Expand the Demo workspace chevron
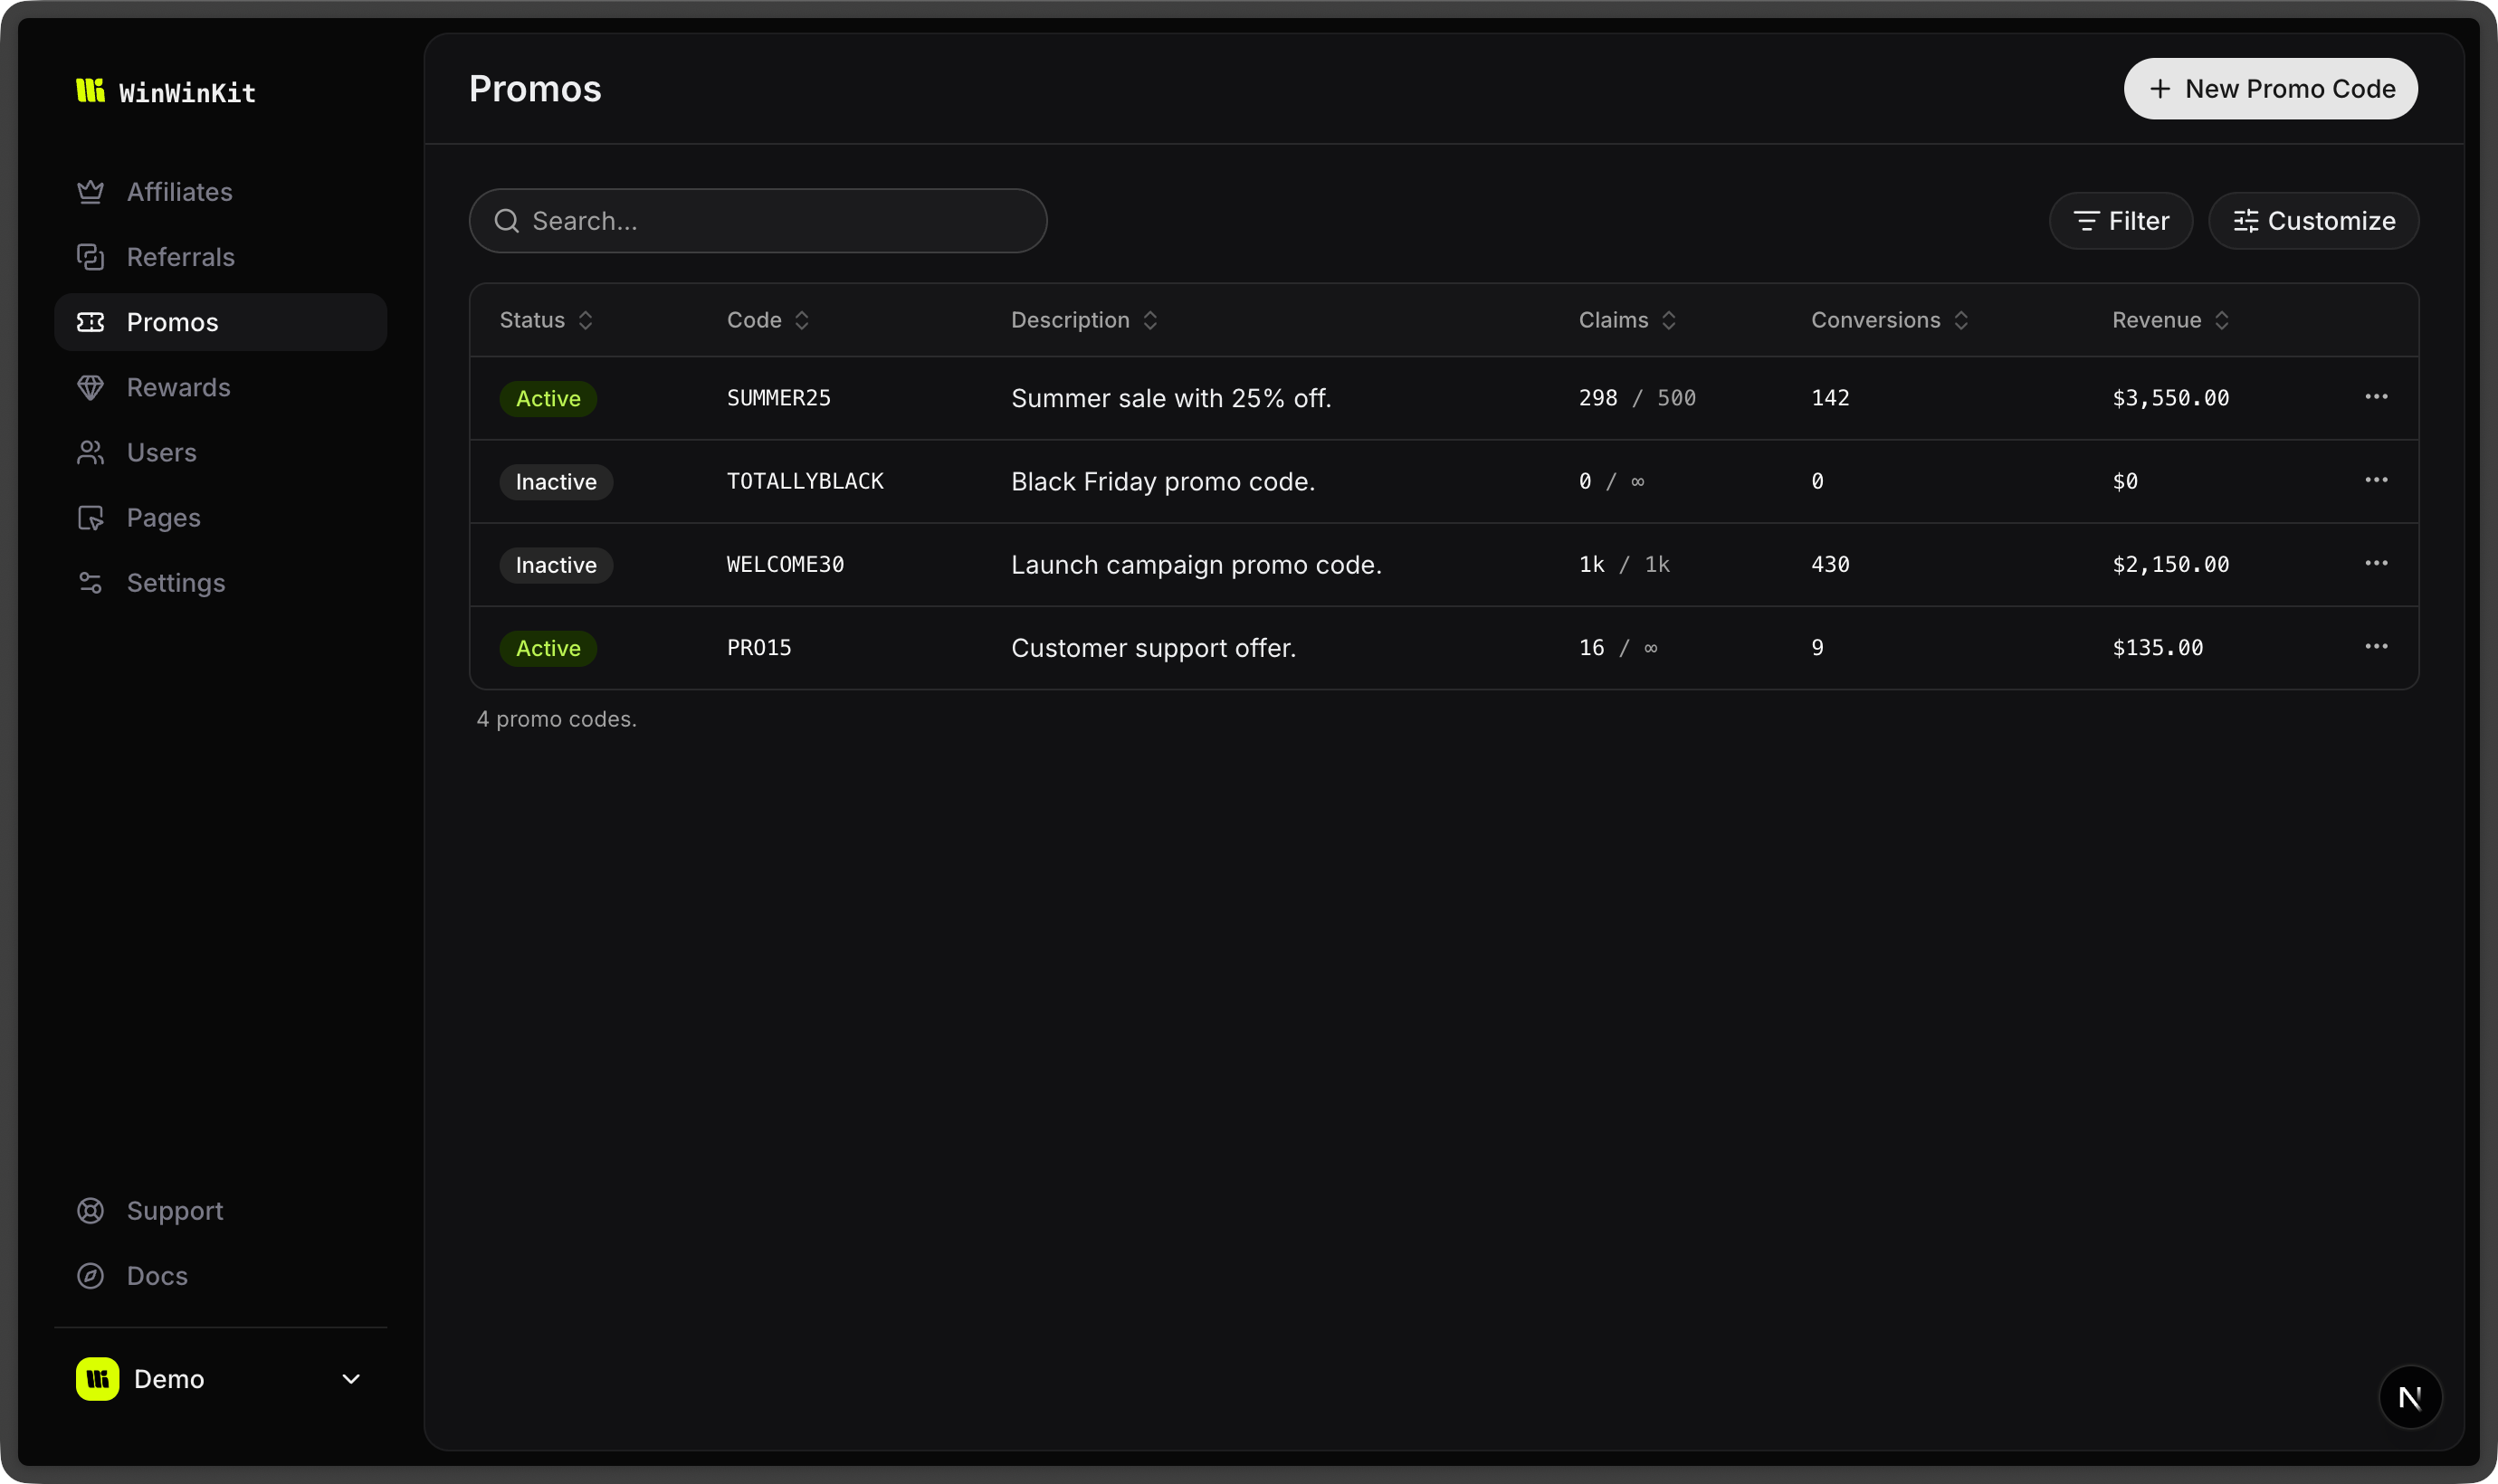Screen dimensions: 2498x1484 tap(351, 1379)
